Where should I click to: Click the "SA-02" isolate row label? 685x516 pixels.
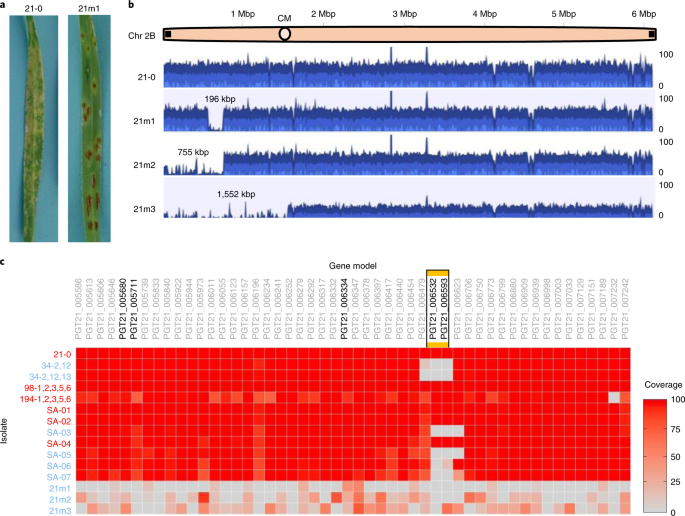[x=59, y=421]
